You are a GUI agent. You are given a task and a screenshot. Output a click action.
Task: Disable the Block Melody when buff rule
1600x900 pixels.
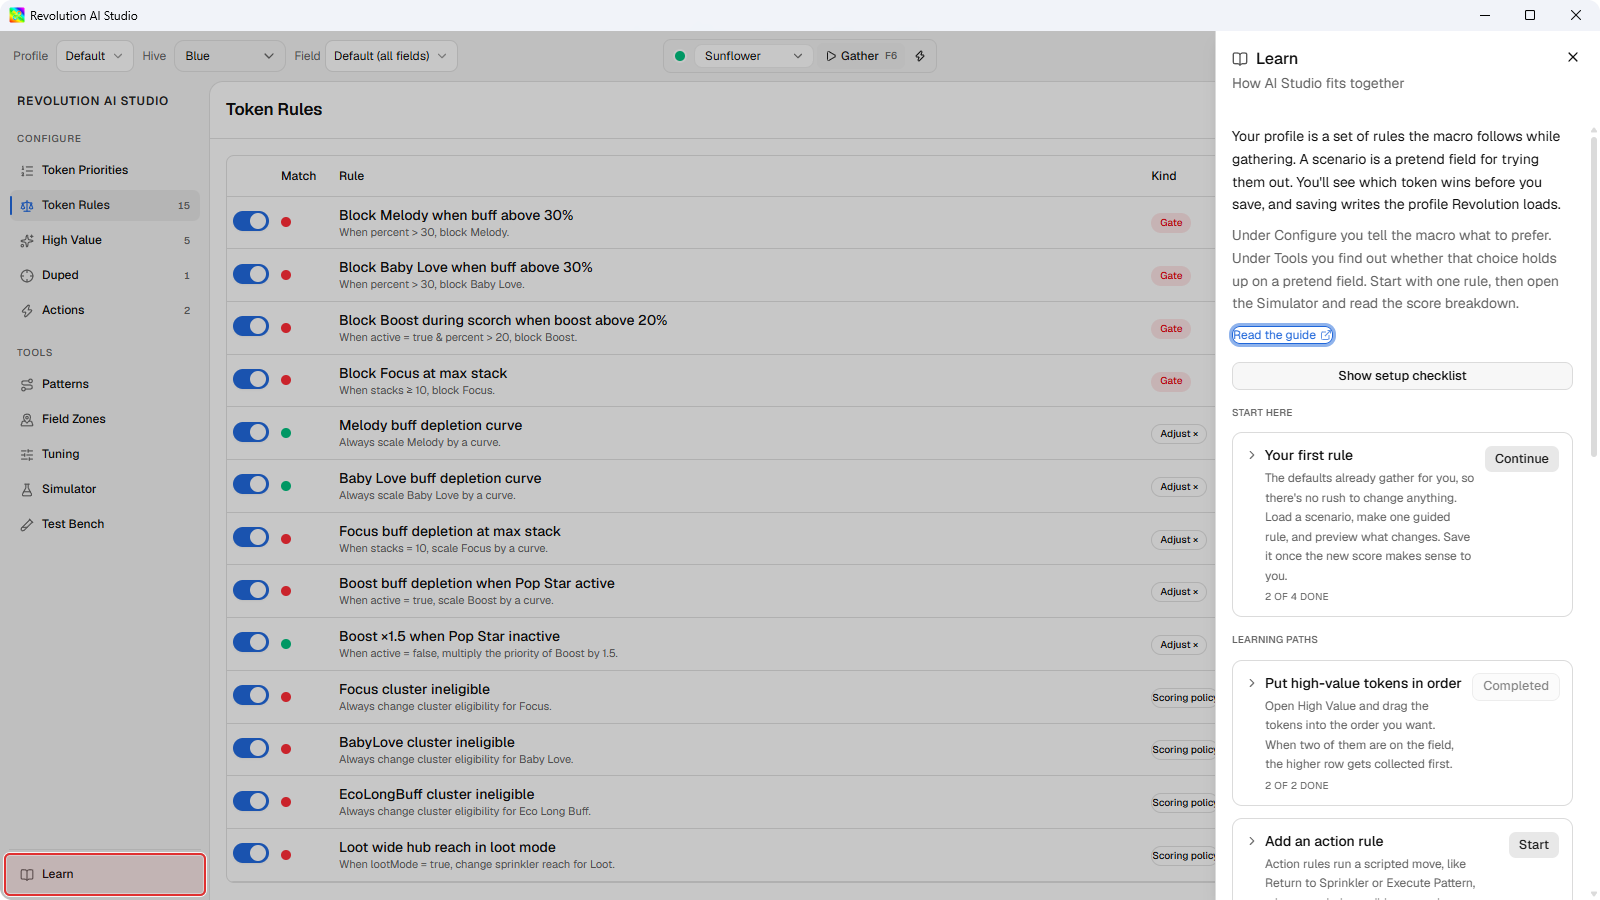pyautogui.click(x=251, y=221)
